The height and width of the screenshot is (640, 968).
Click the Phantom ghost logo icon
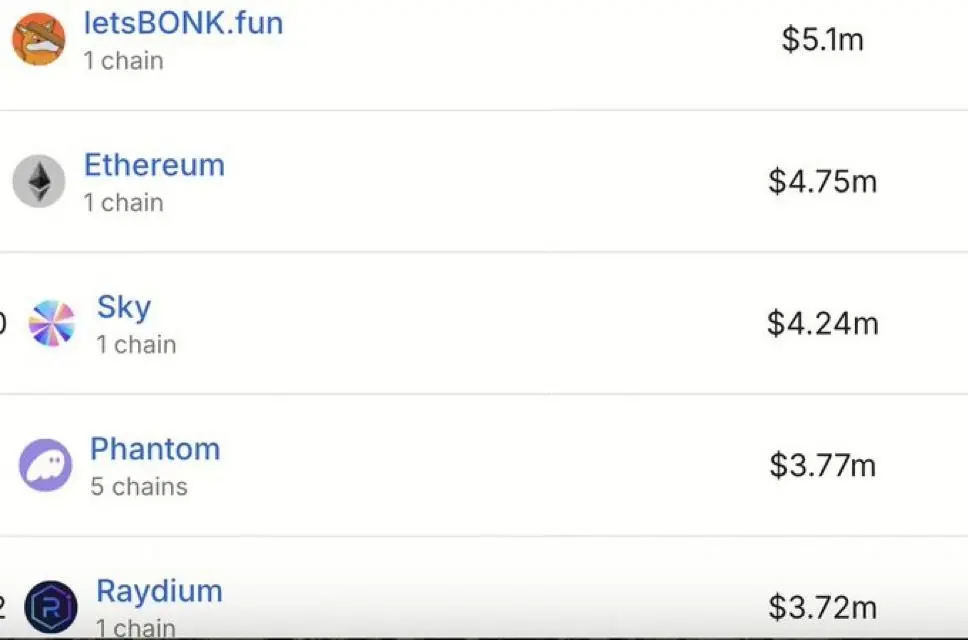coord(45,465)
